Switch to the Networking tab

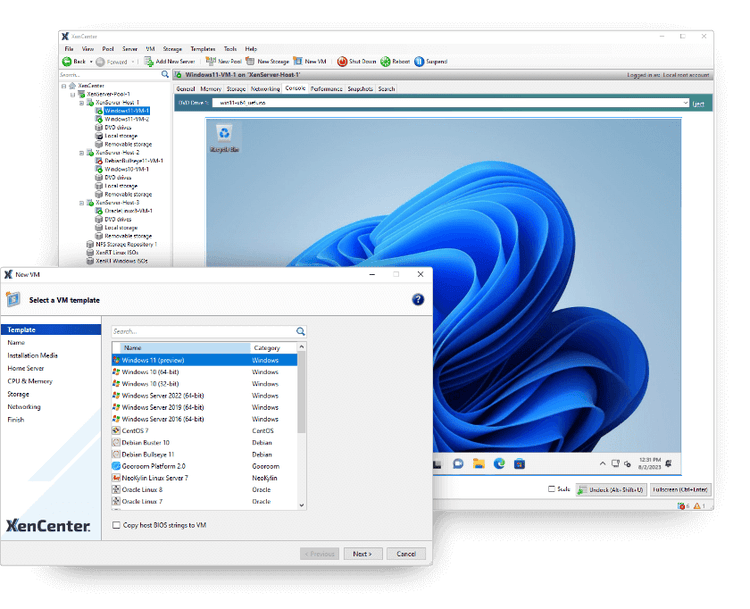[x=265, y=89]
